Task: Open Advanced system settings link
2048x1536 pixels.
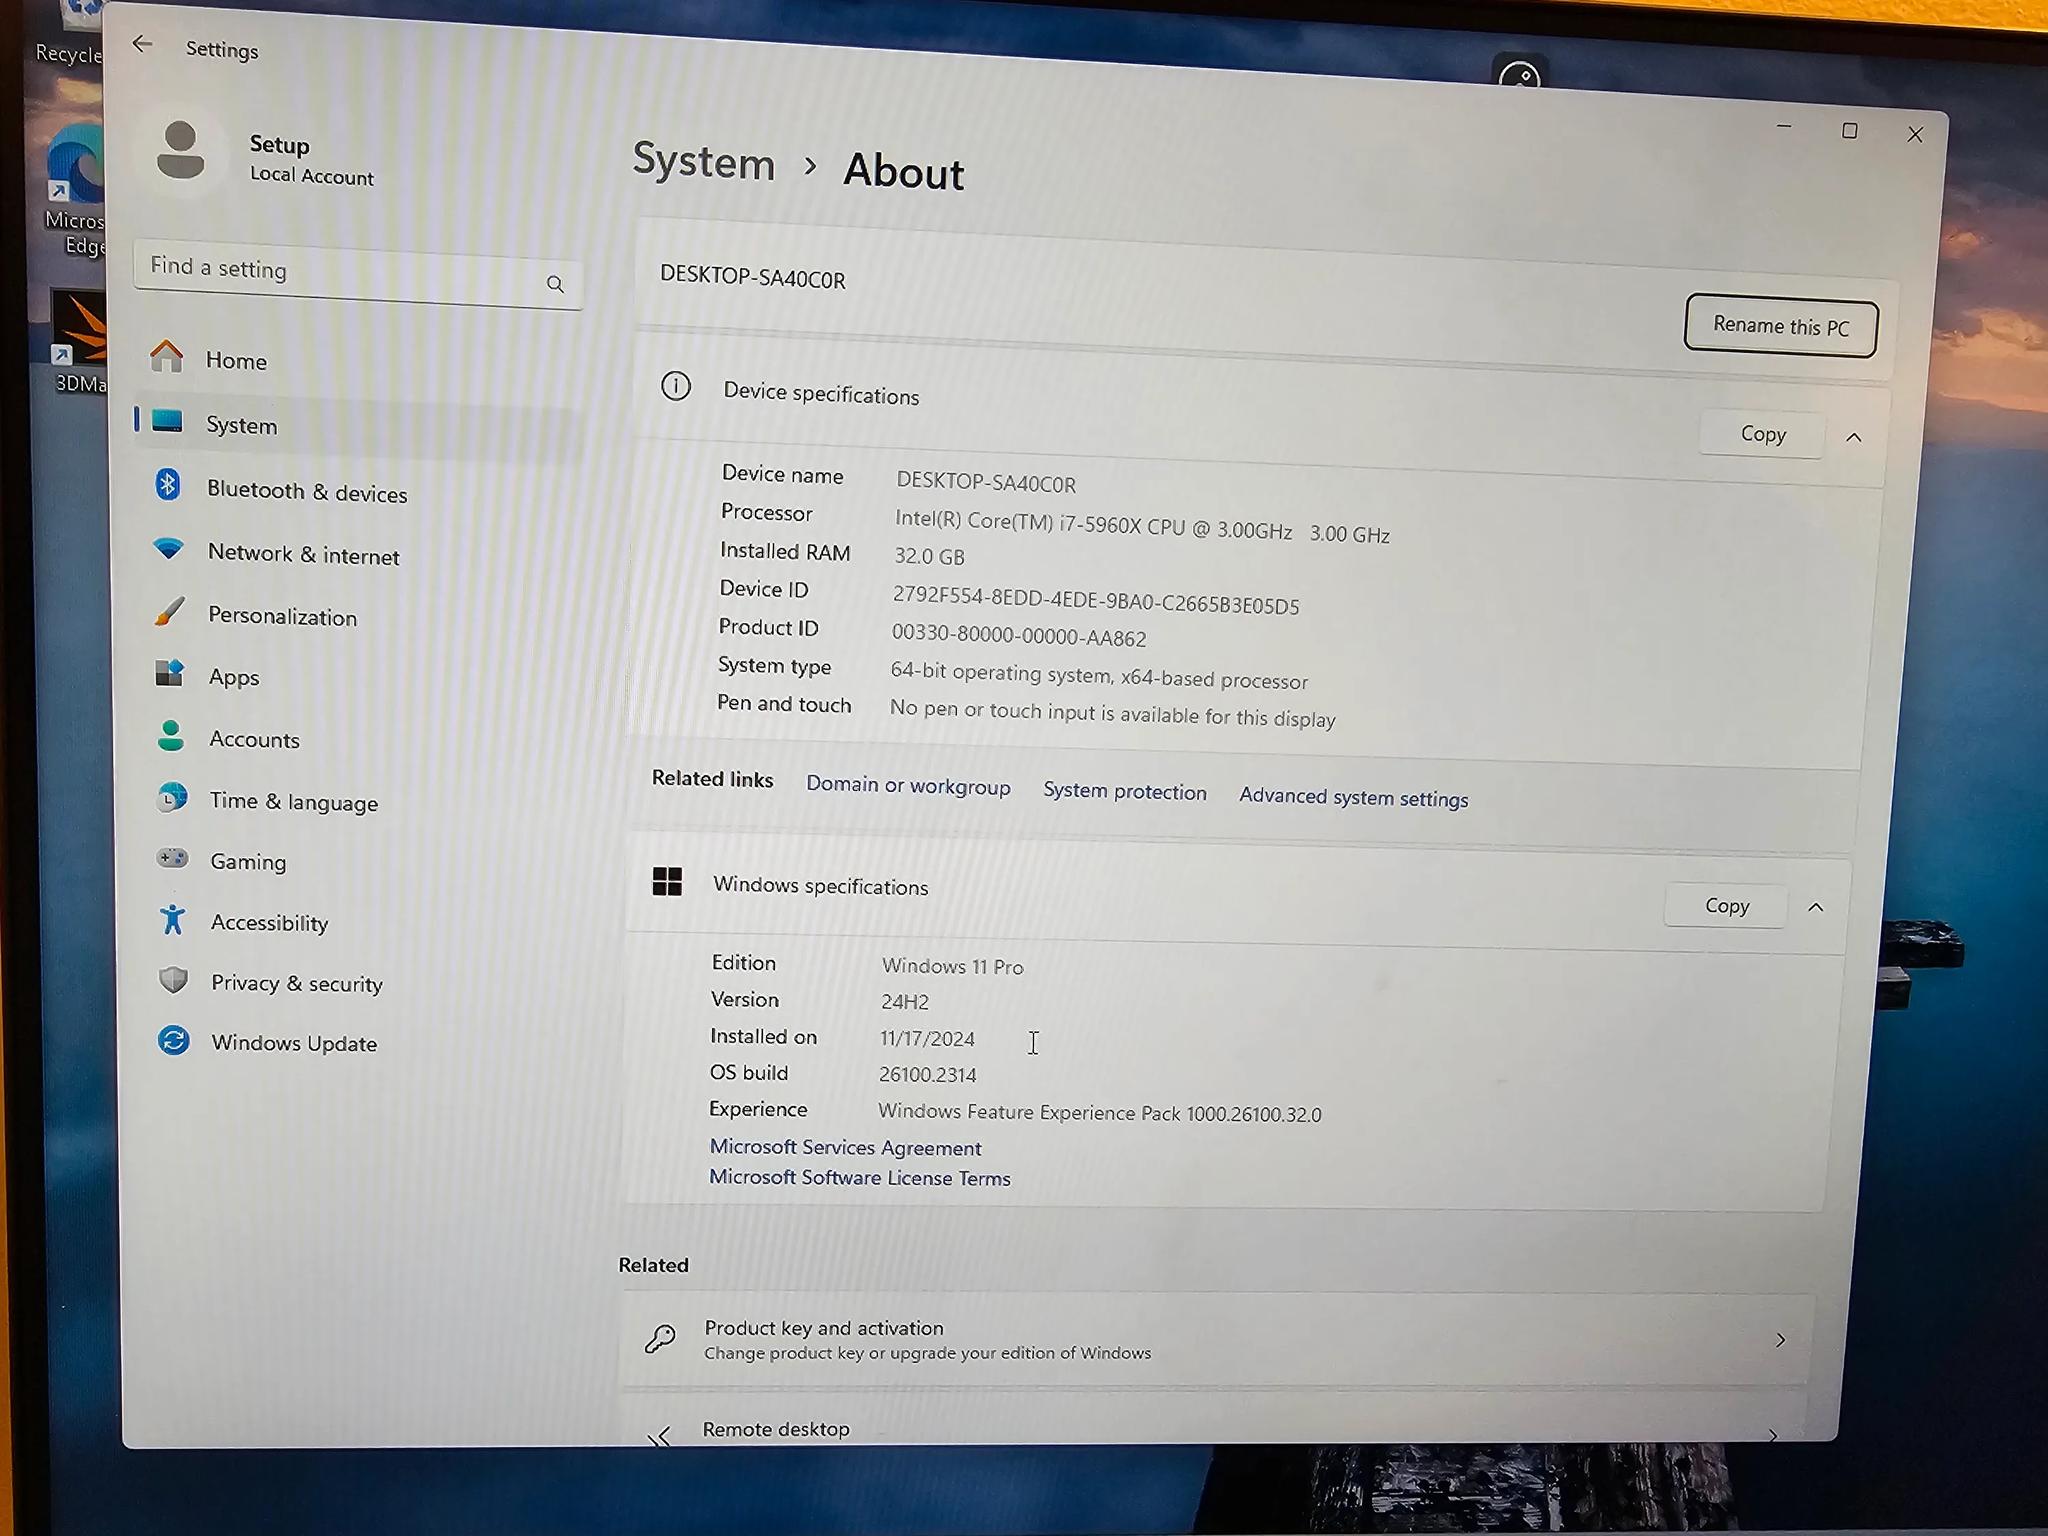Action: (1354, 797)
